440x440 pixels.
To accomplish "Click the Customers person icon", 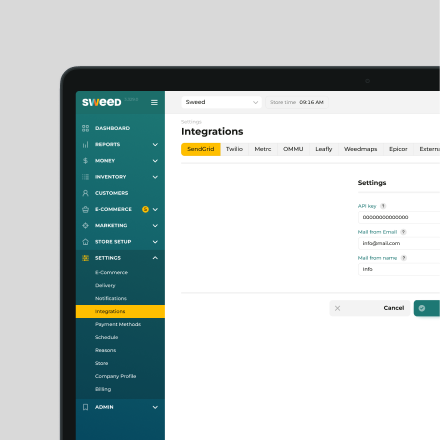I will (85, 193).
